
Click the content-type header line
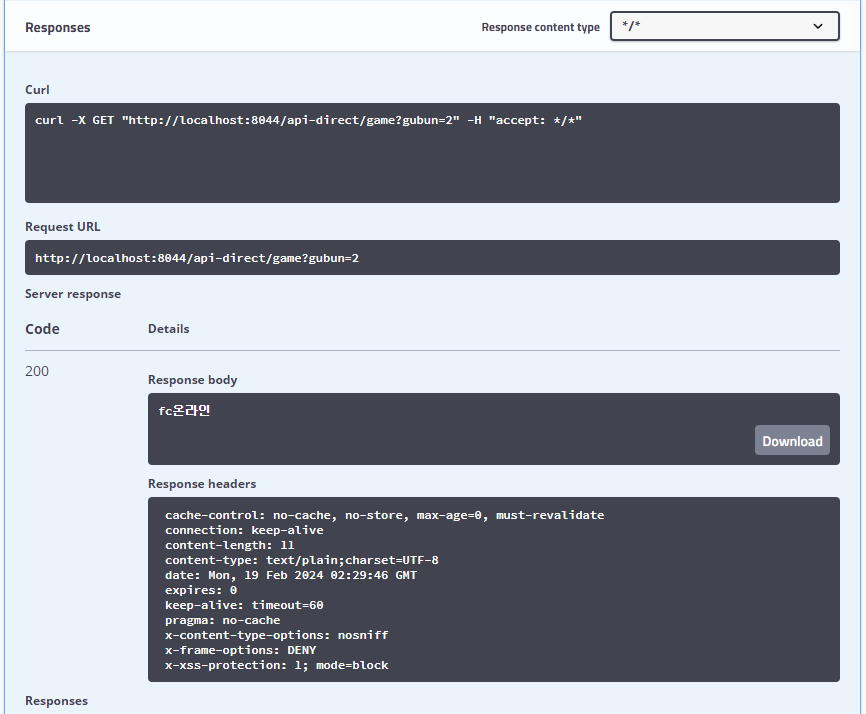302,560
